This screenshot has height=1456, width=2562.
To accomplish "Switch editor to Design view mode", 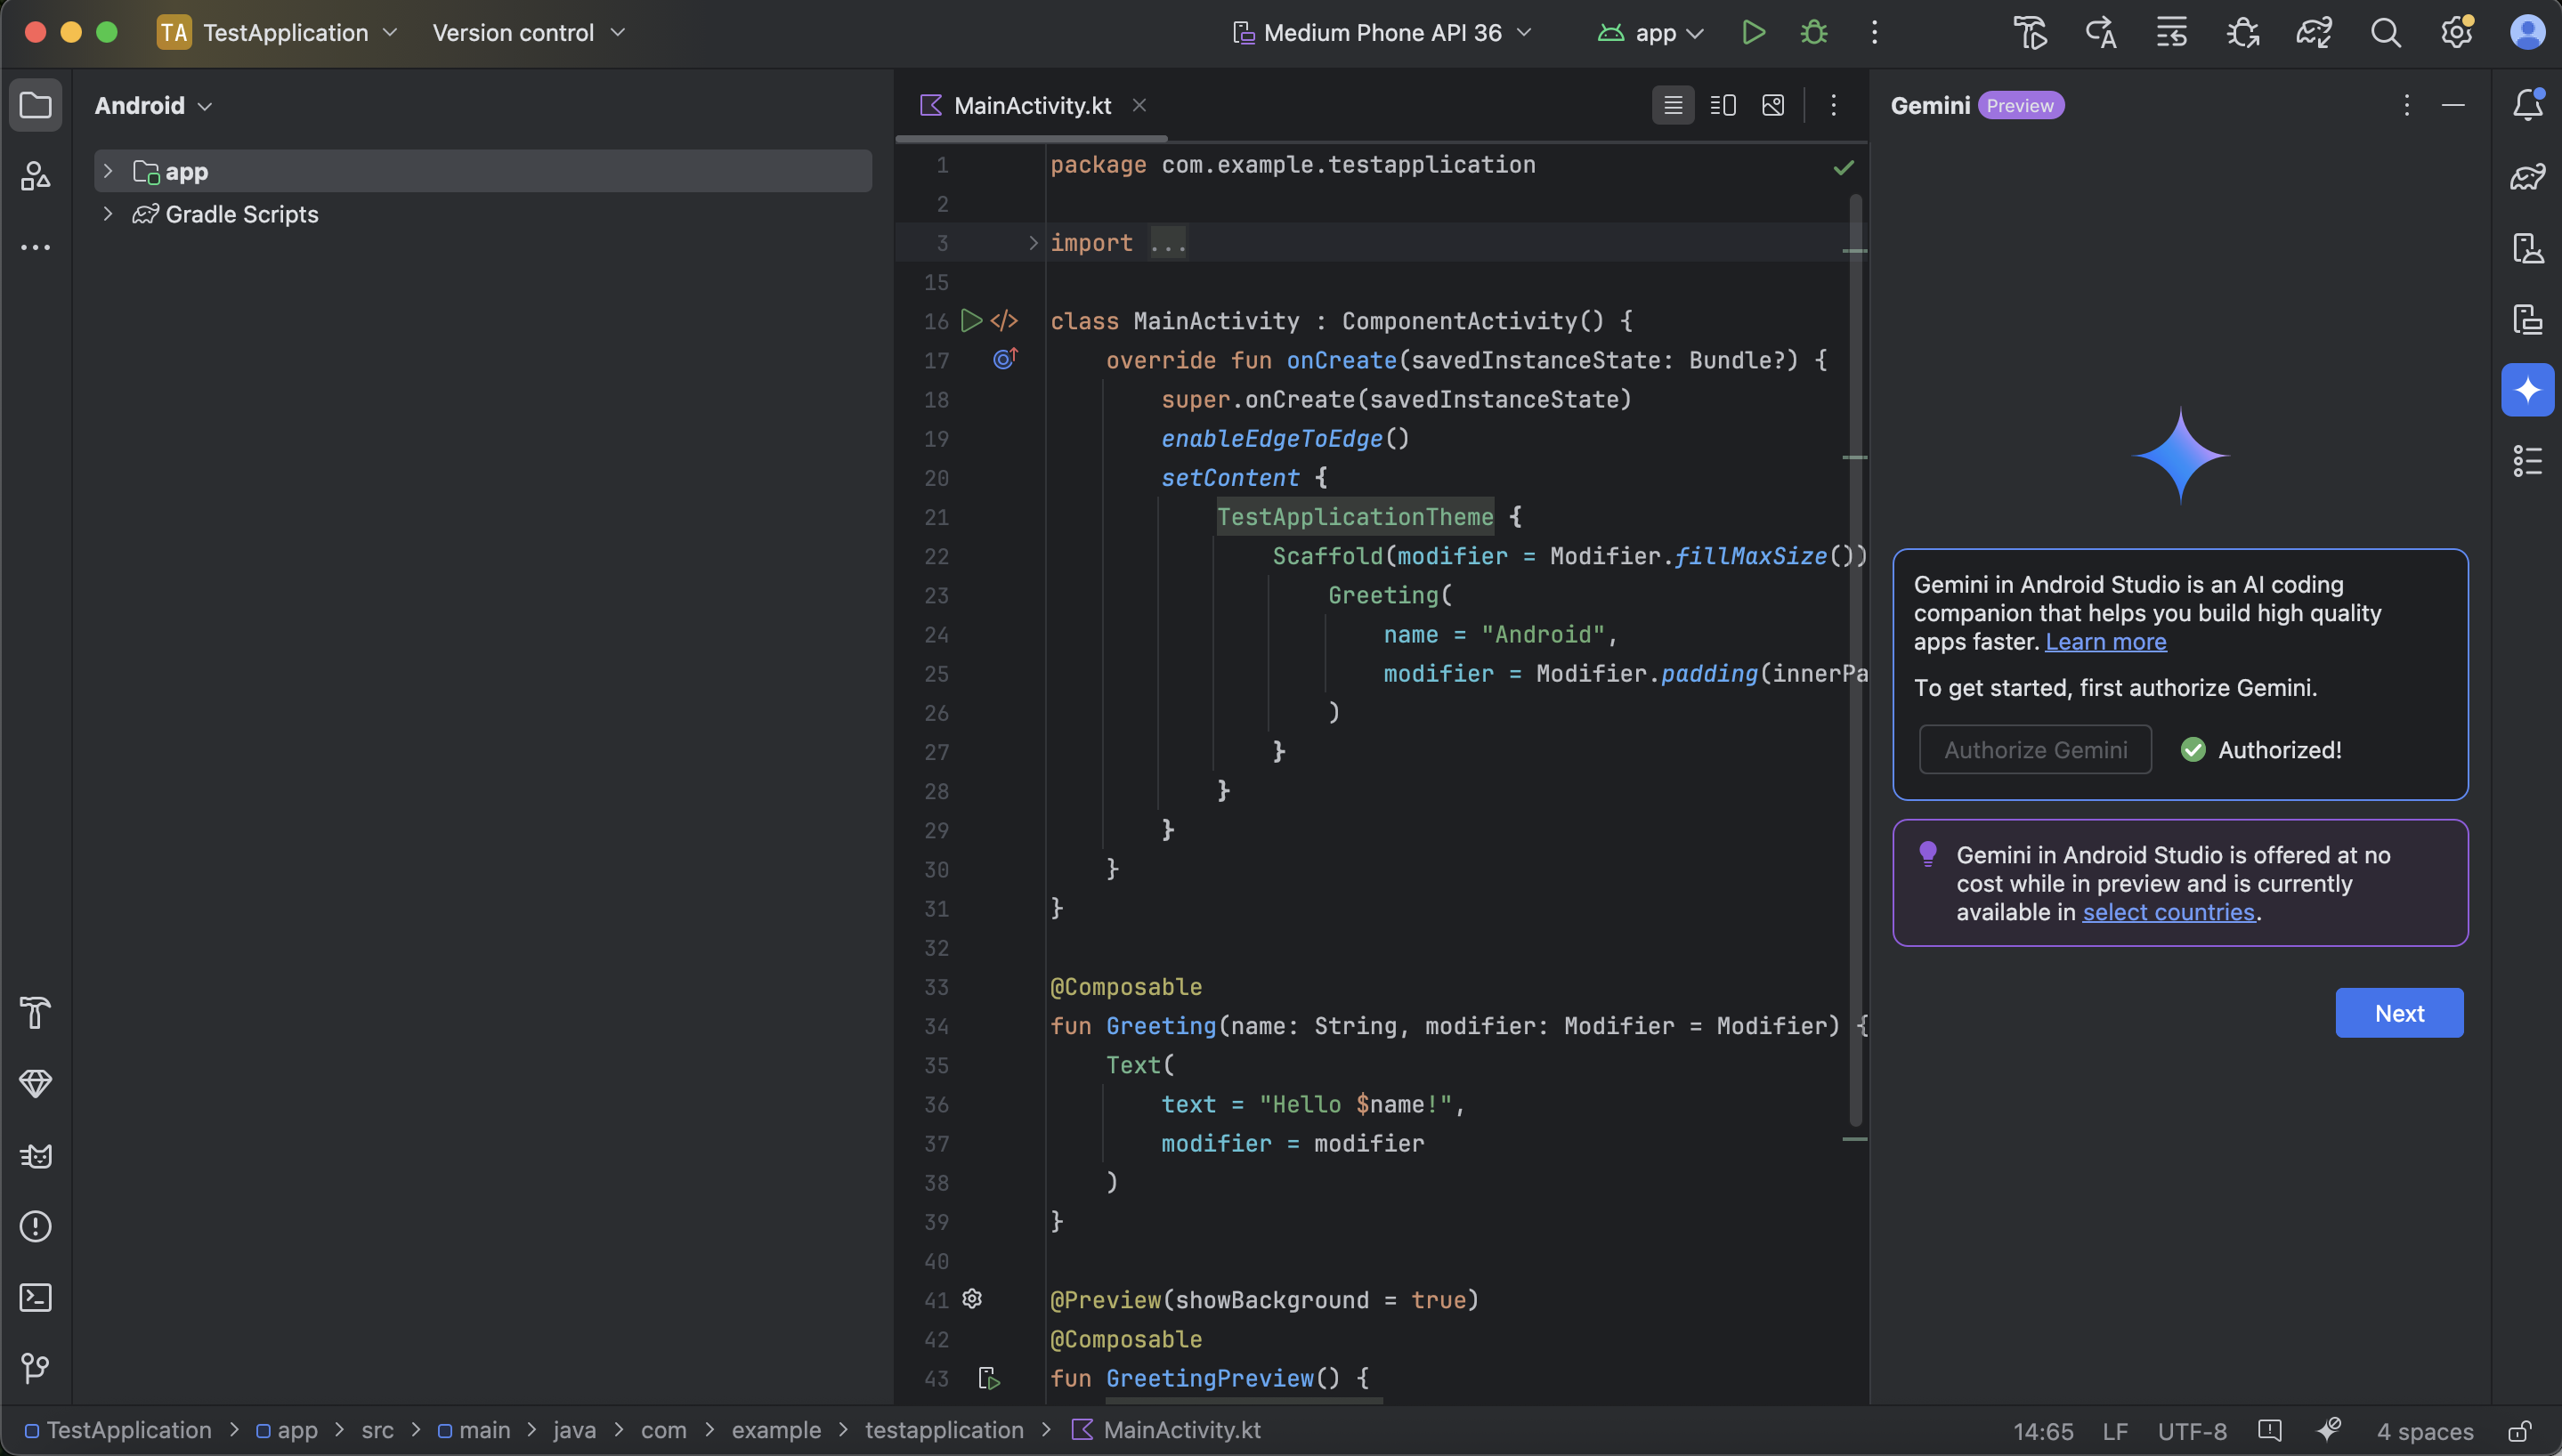I will [x=1773, y=106].
